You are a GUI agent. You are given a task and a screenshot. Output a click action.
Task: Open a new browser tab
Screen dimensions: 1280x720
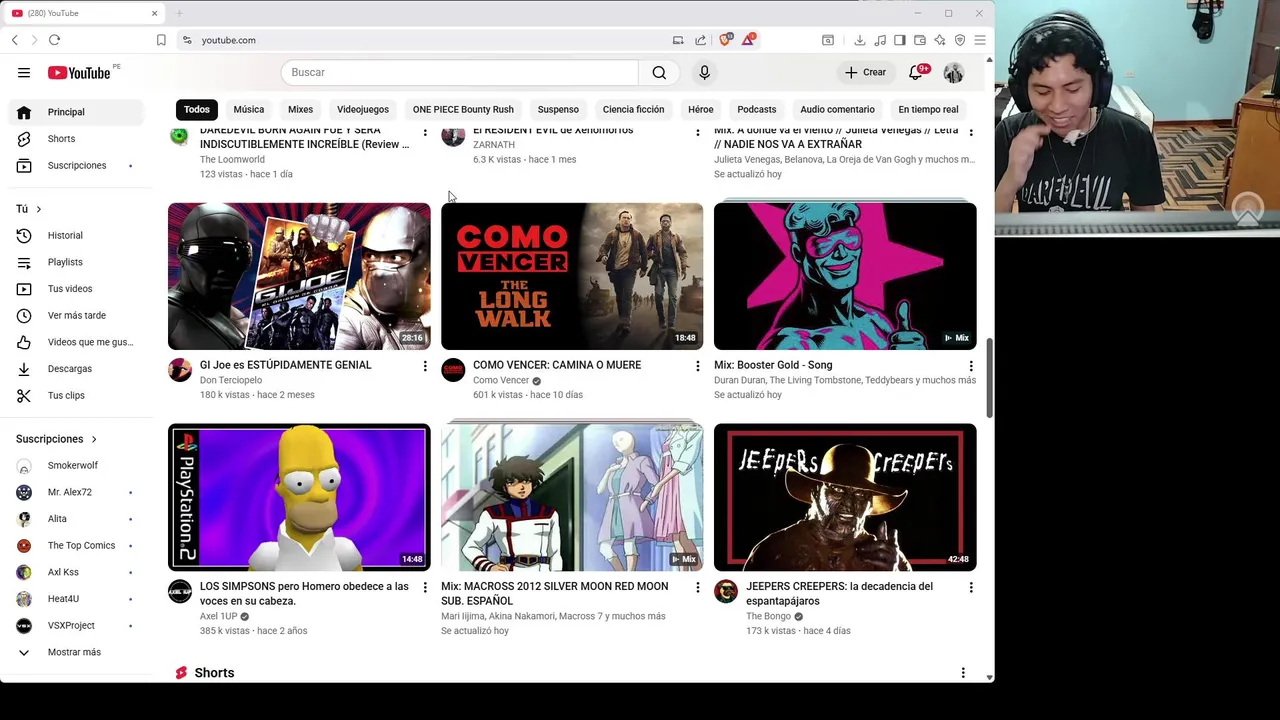point(179,13)
